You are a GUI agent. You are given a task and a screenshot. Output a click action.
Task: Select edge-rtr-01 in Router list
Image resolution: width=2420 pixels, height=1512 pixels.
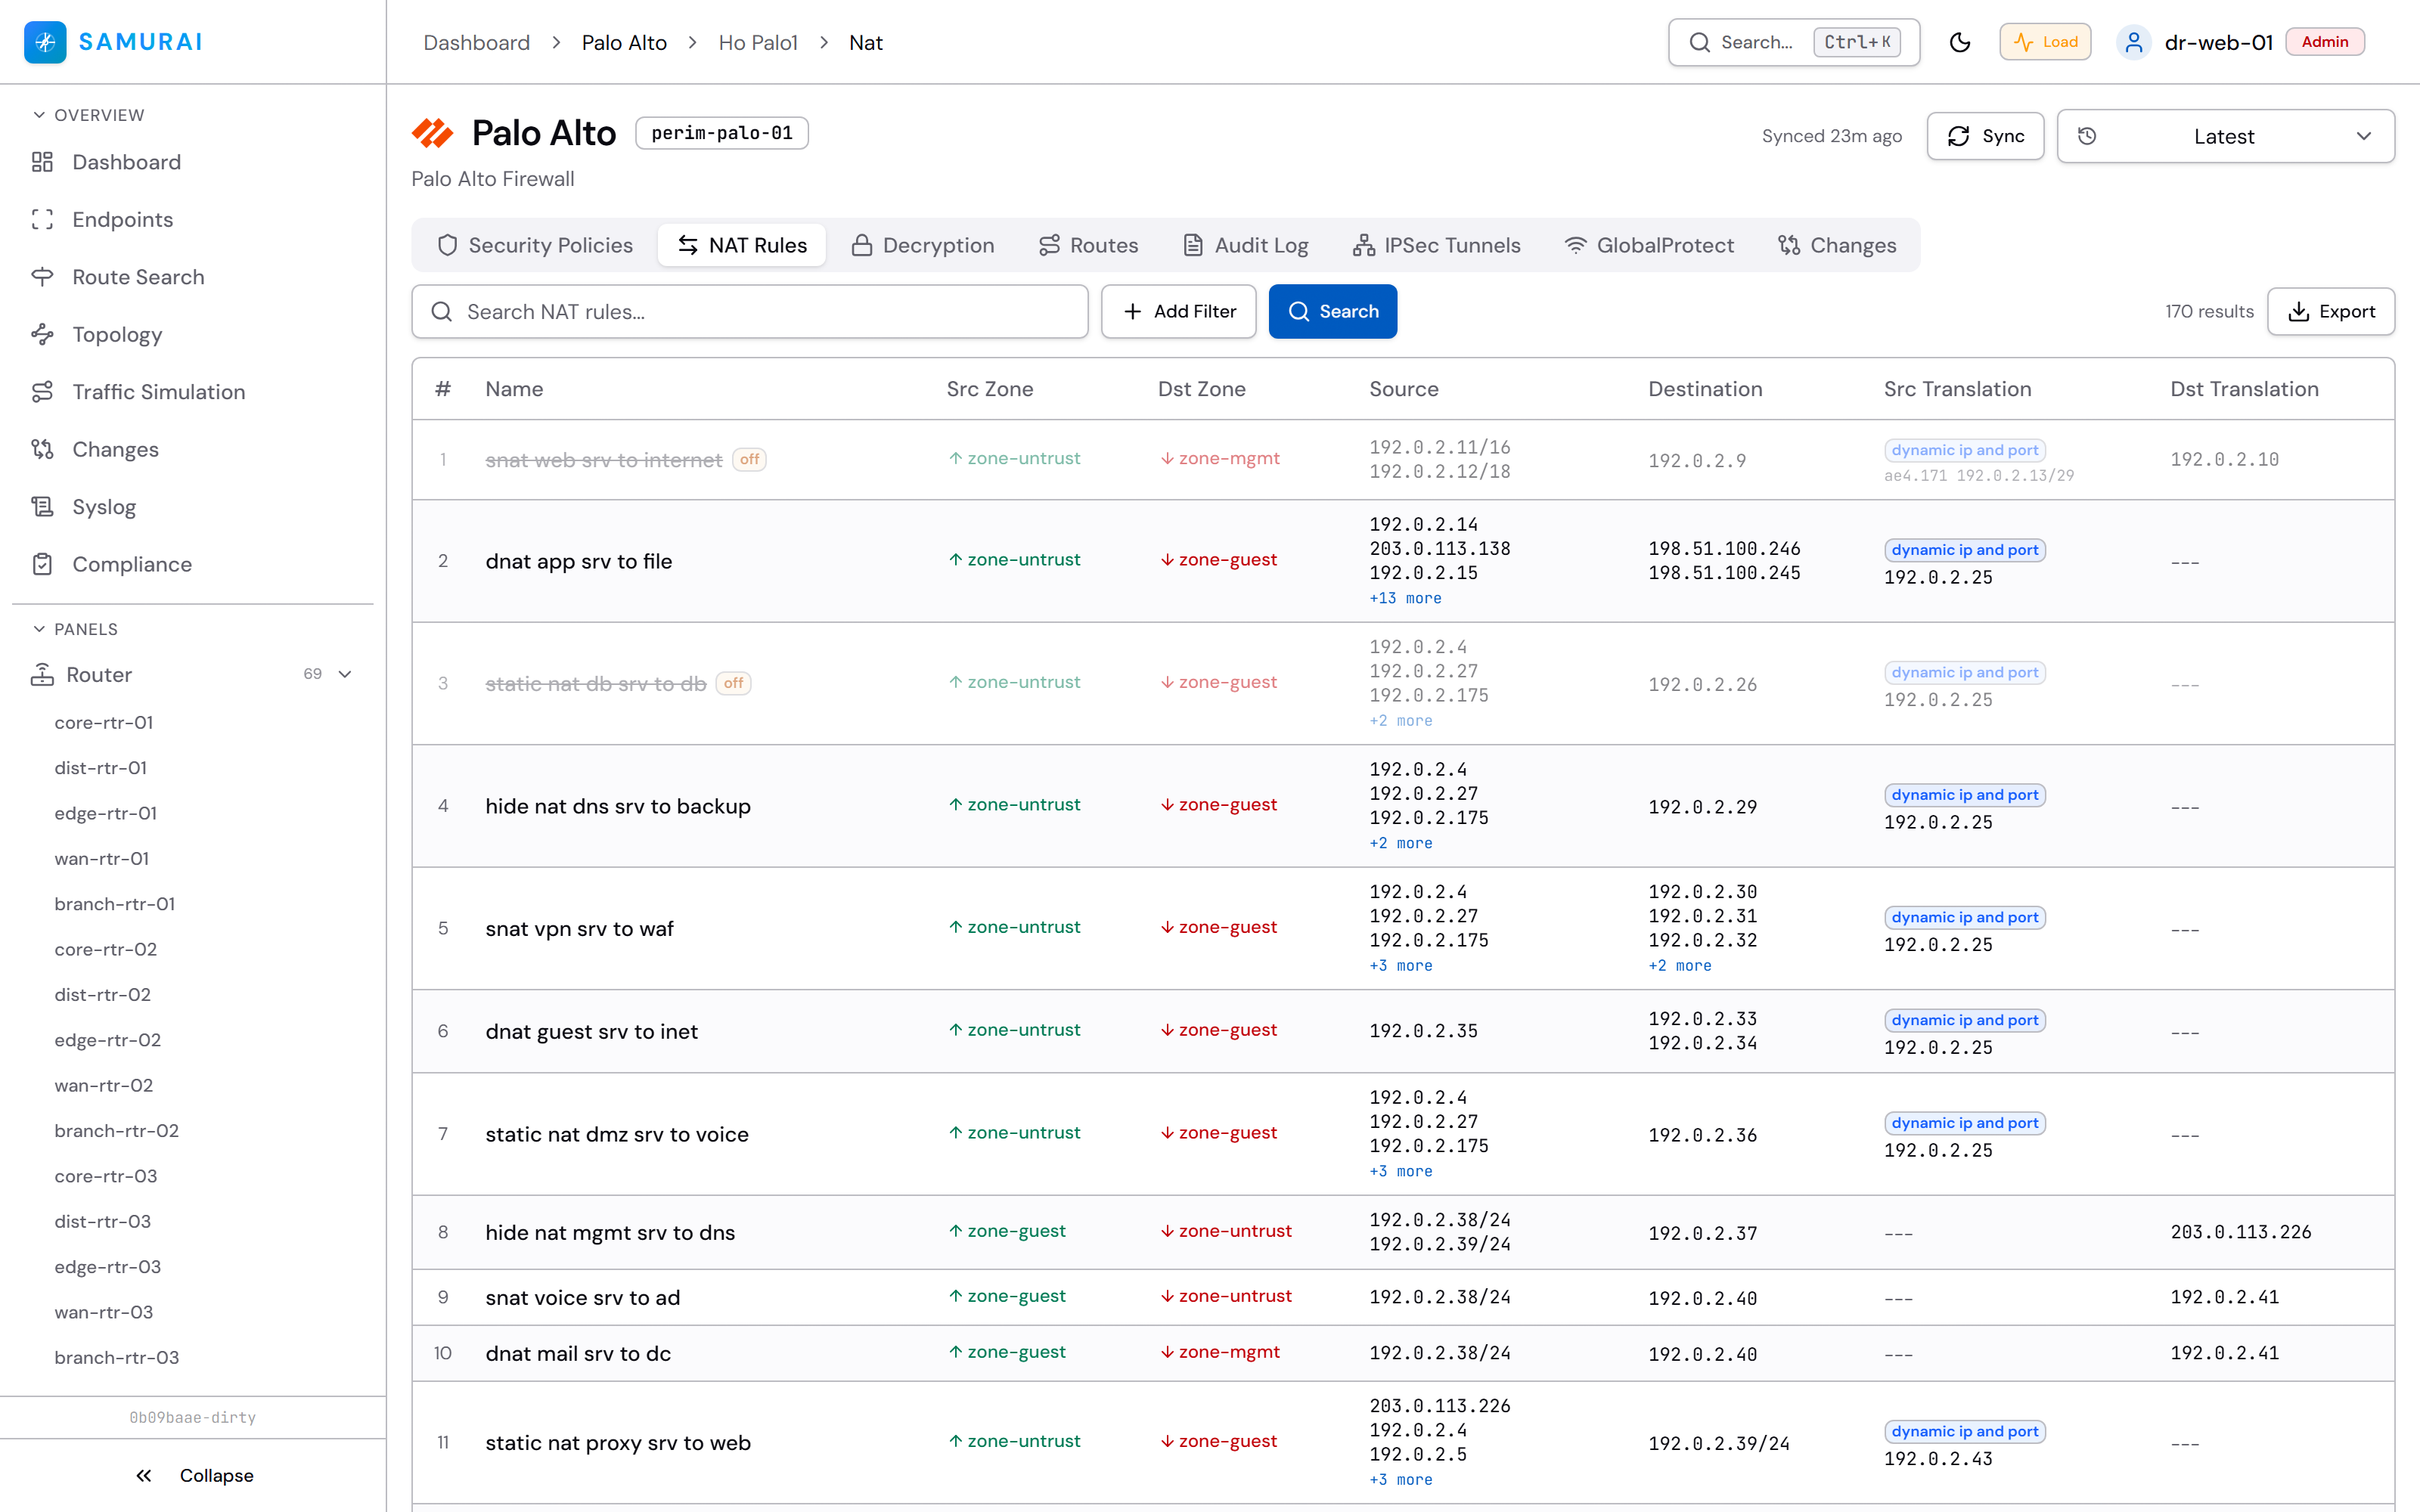[x=106, y=813]
